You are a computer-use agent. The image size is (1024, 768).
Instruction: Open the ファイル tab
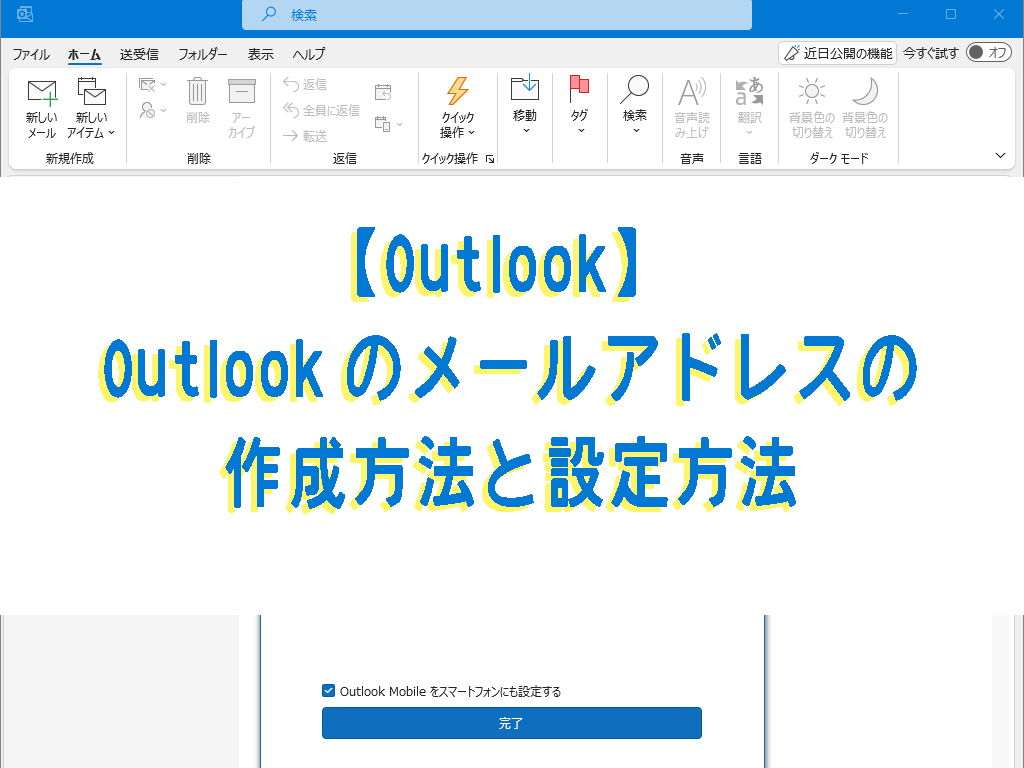31,54
